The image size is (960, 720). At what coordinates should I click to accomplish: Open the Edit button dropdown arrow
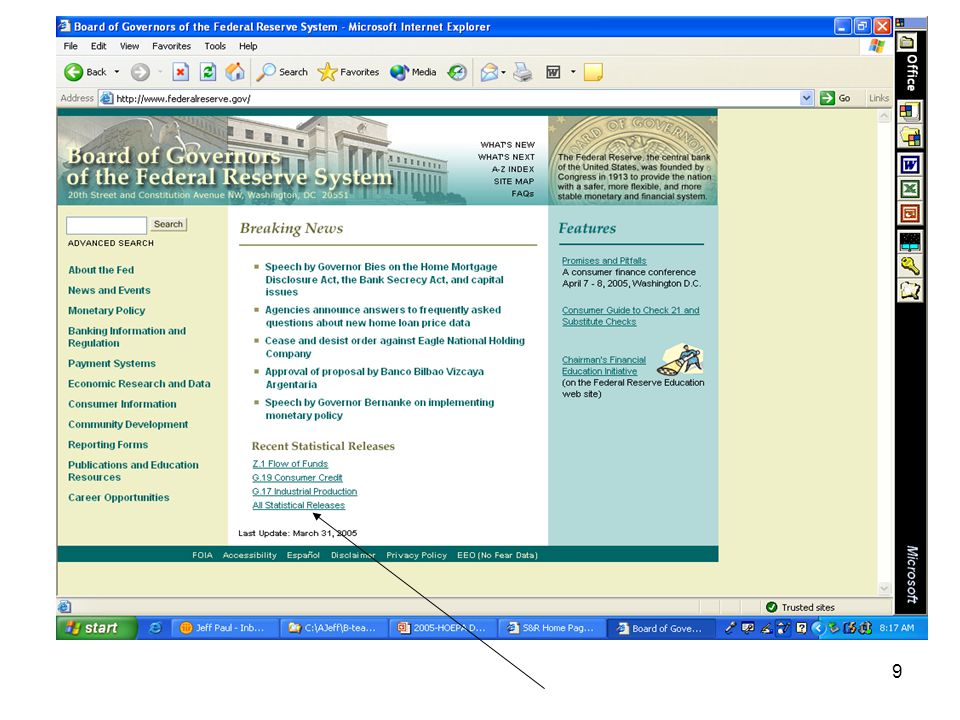[x=573, y=72]
